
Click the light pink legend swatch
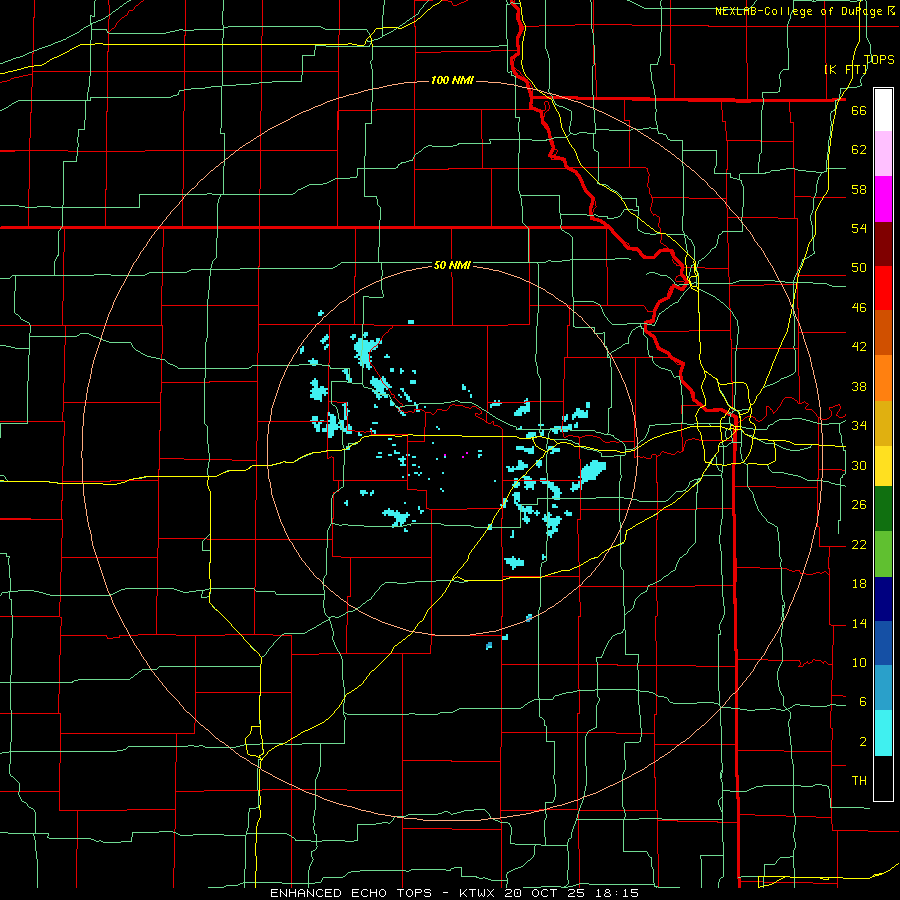(x=883, y=154)
